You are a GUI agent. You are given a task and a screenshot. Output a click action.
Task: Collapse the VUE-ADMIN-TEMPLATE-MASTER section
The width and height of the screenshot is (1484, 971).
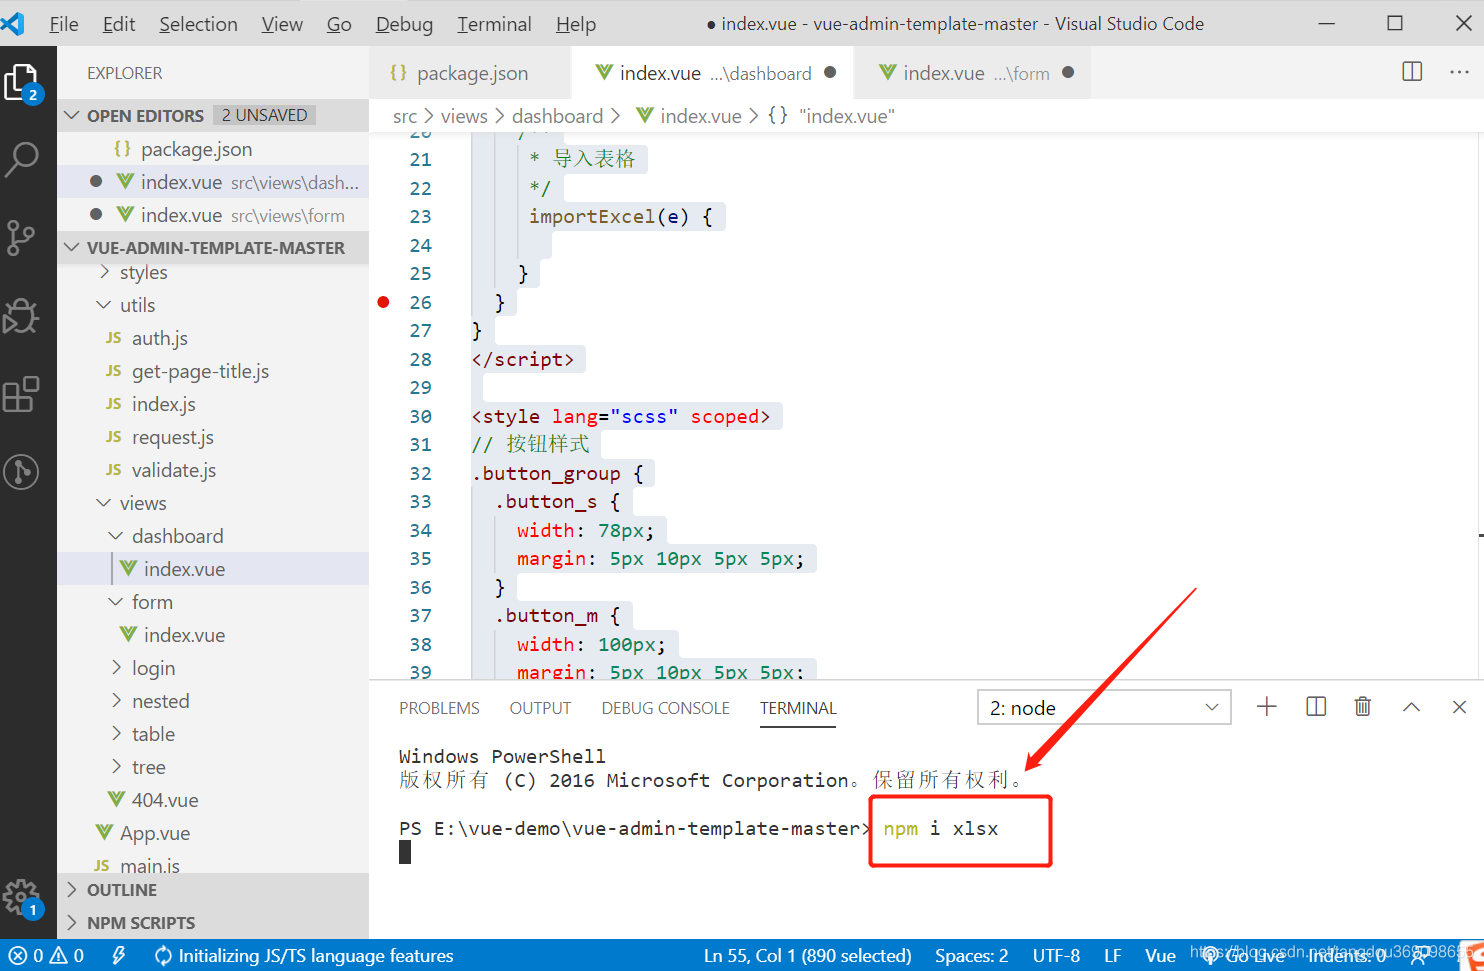coord(72,247)
